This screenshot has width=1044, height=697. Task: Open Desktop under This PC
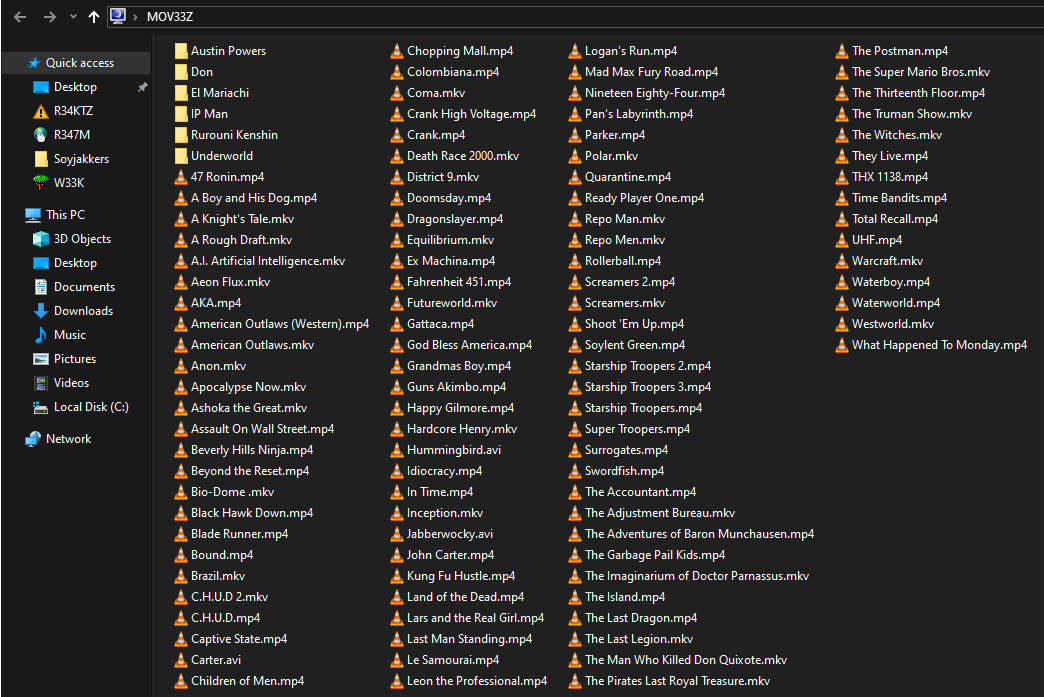coord(75,262)
